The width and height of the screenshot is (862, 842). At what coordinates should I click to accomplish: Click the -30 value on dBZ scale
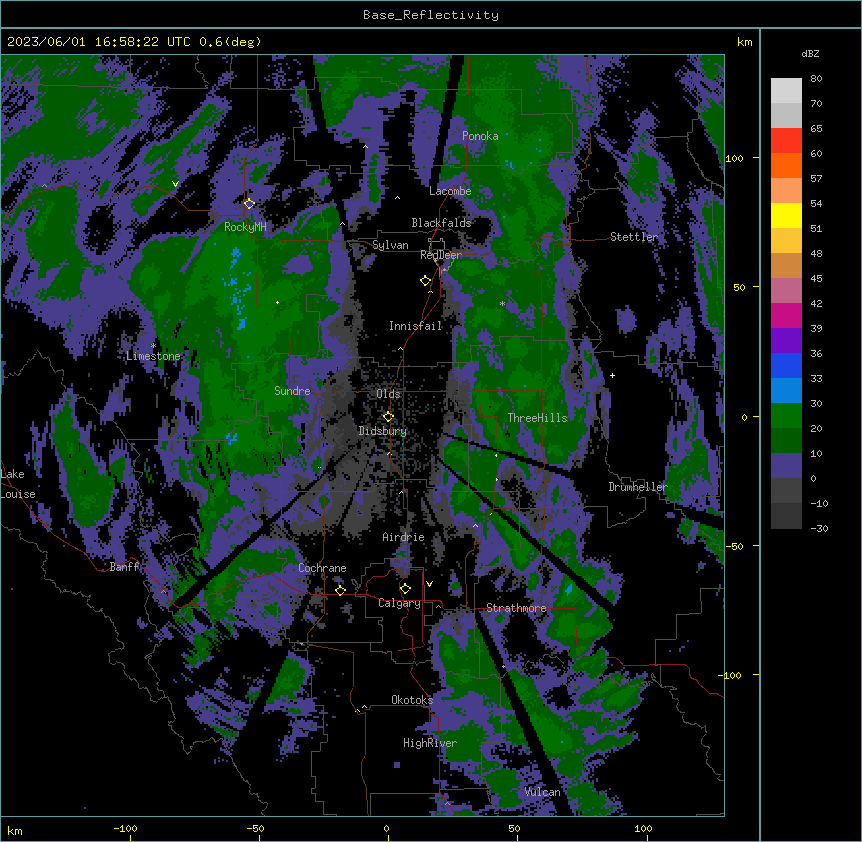pos(819,528)
